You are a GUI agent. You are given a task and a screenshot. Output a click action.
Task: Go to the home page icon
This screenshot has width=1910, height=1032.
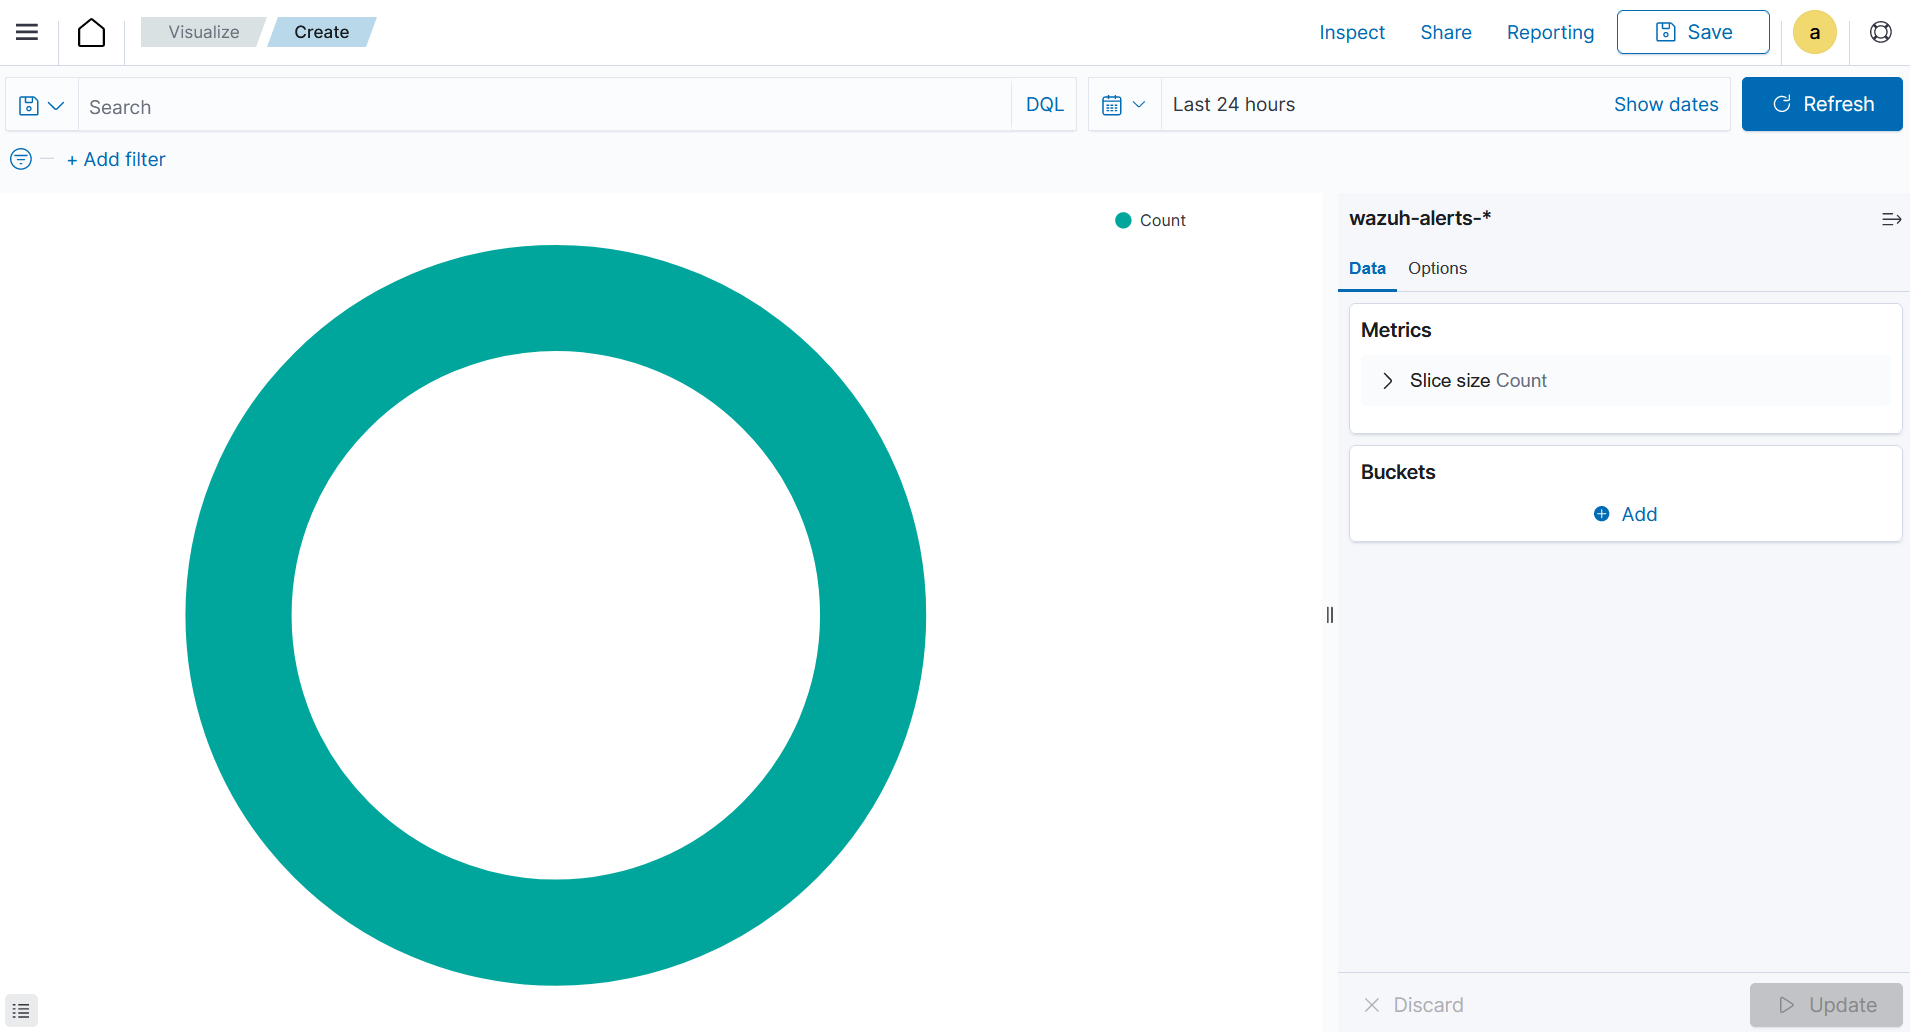[91, 32]
